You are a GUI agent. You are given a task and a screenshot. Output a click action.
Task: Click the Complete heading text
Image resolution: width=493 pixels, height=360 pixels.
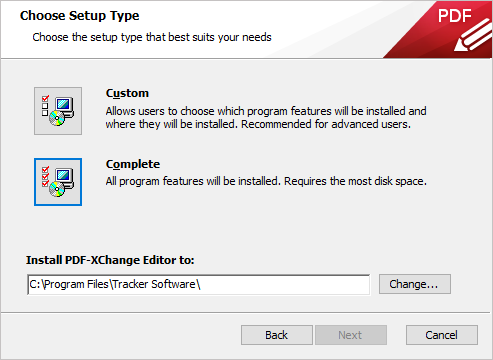pos(133,164)
